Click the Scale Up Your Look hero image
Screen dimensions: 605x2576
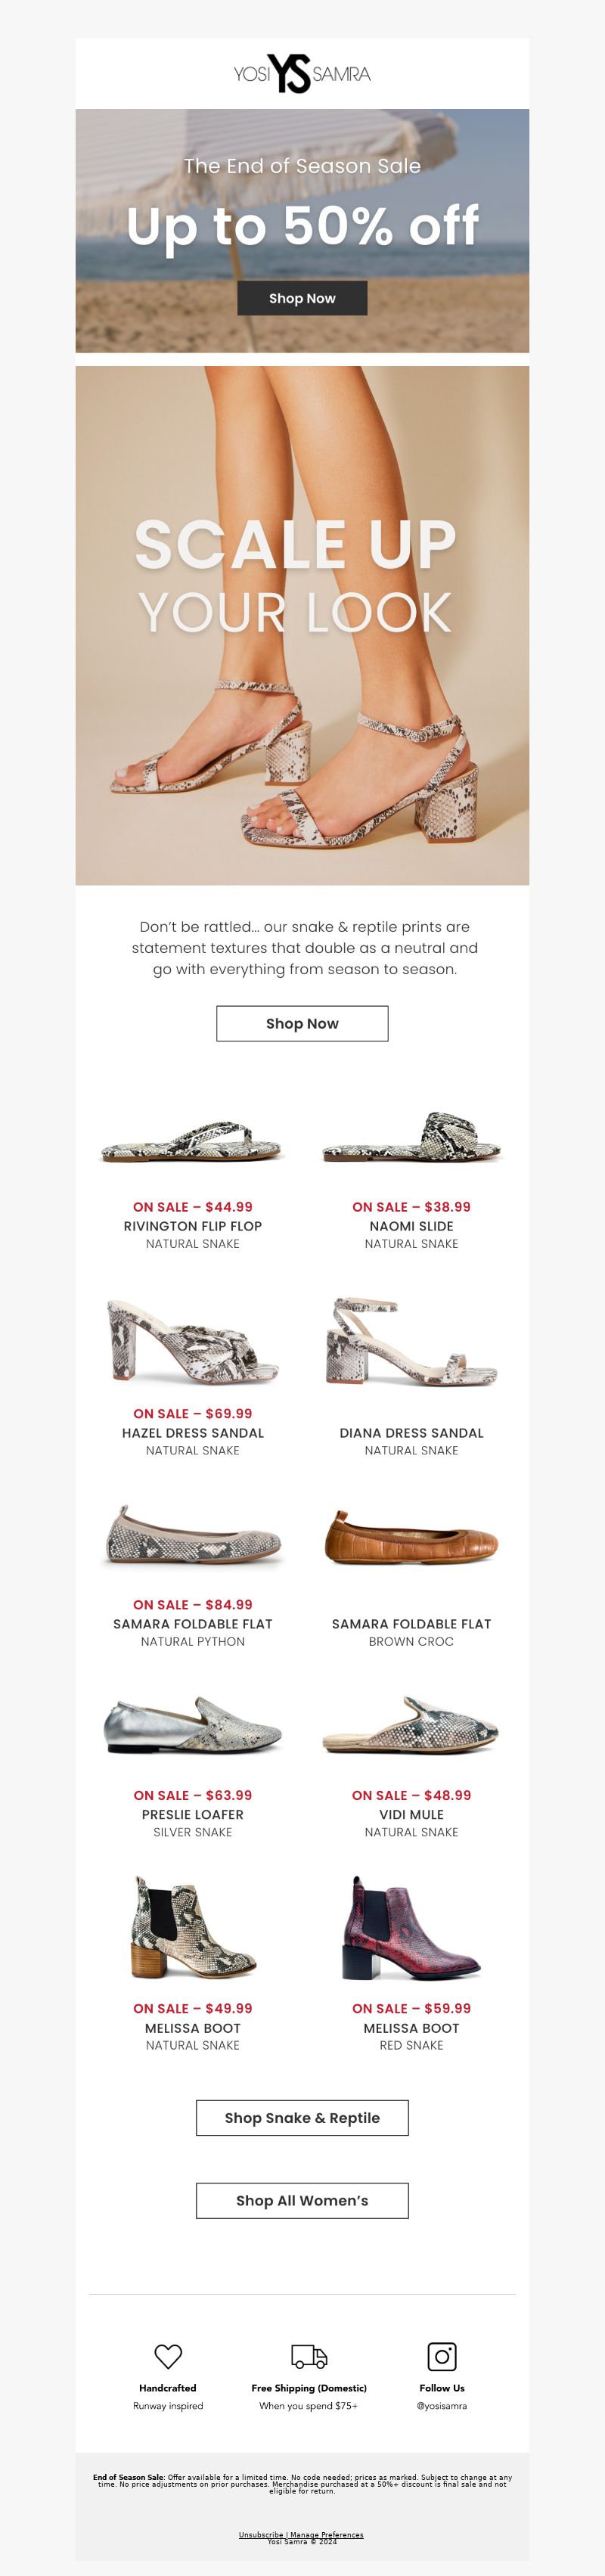pos(302,625)
